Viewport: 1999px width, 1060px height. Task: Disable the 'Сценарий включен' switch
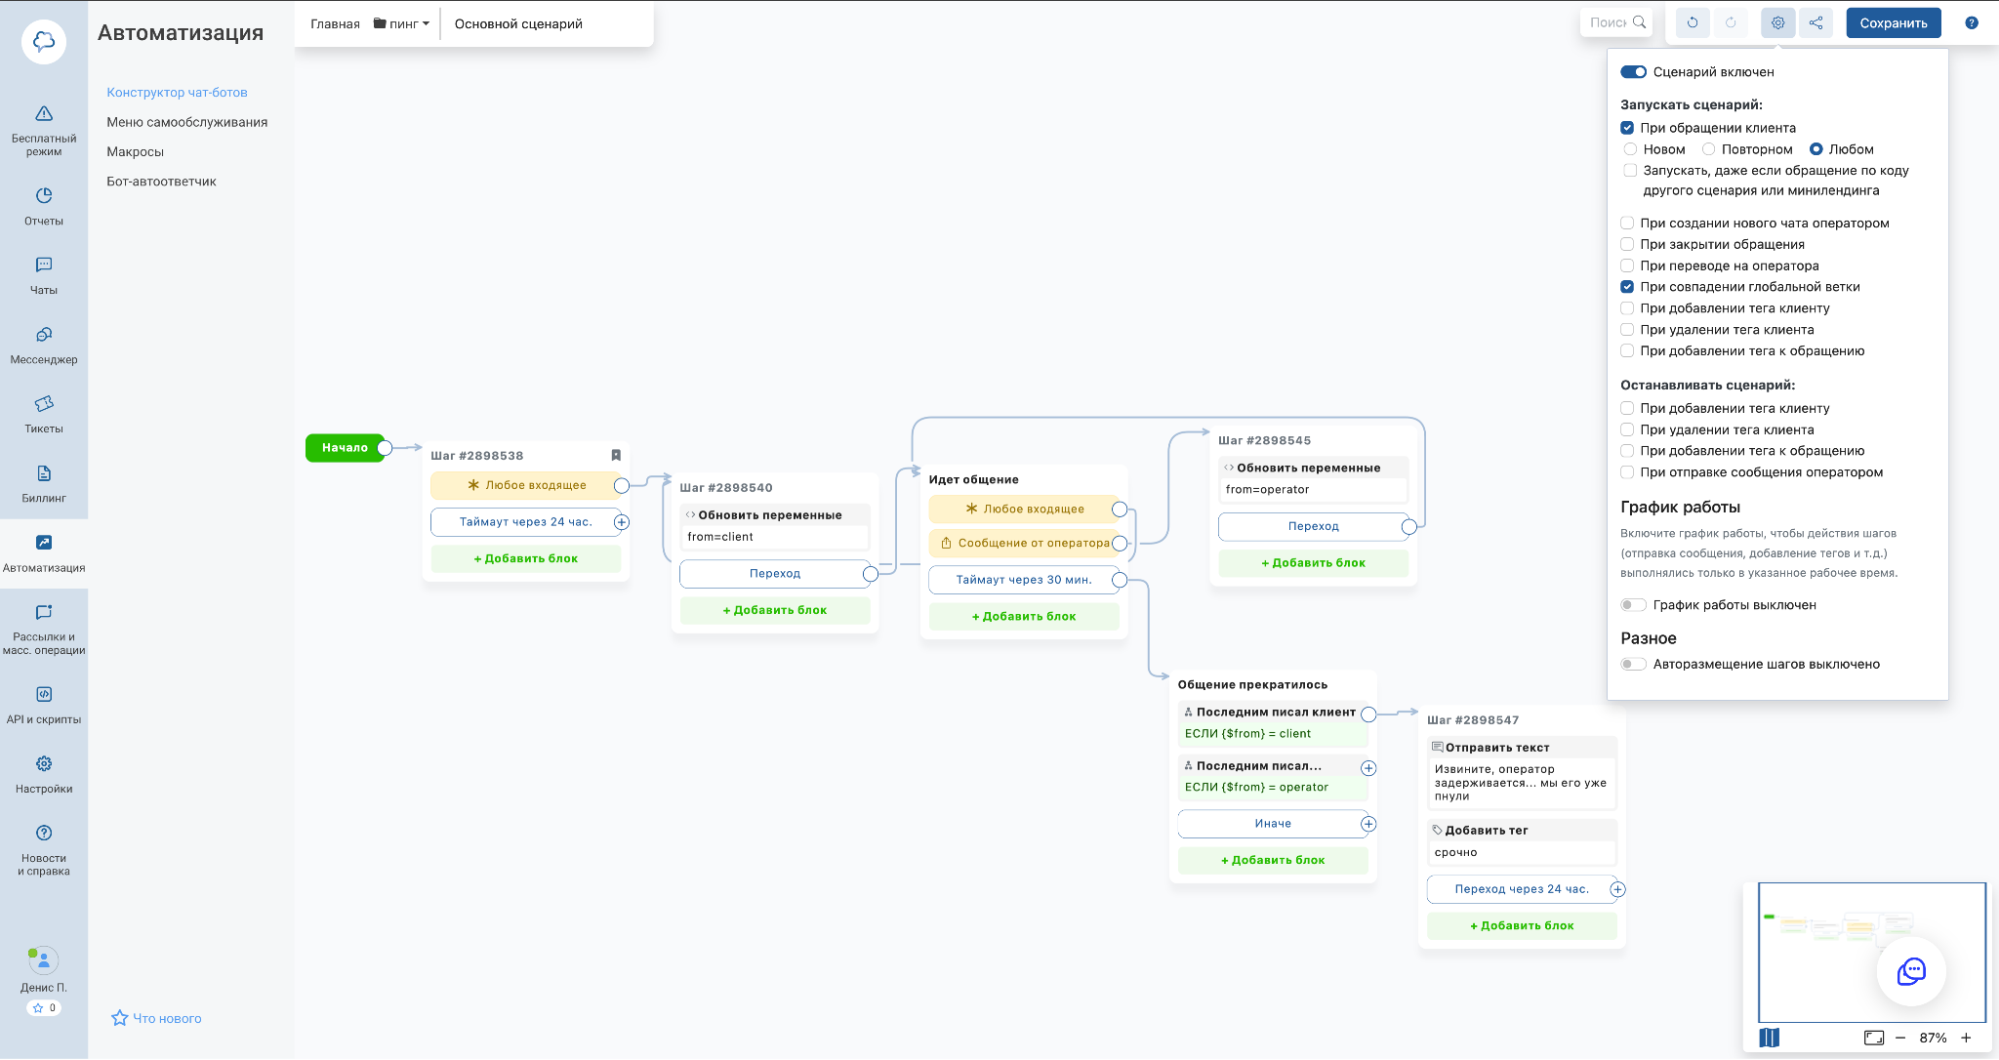pos(1633,72)
